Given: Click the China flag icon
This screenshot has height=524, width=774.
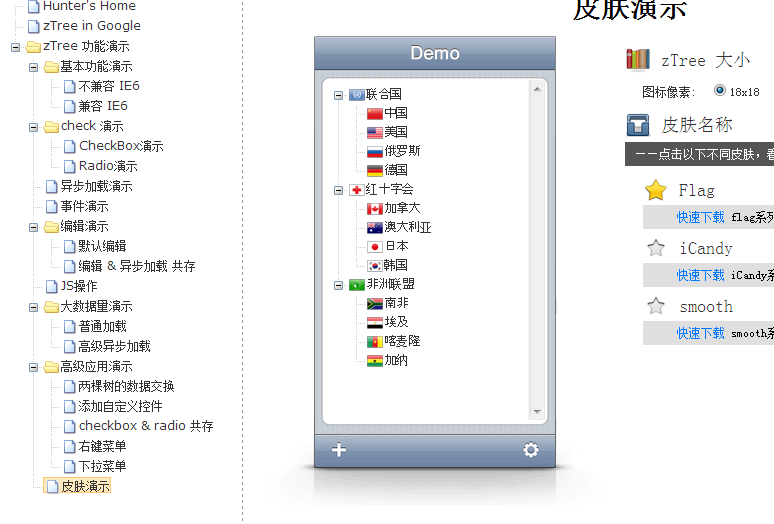Looking at the screenshot, I should pyautogui.click(x=375, y=114).
